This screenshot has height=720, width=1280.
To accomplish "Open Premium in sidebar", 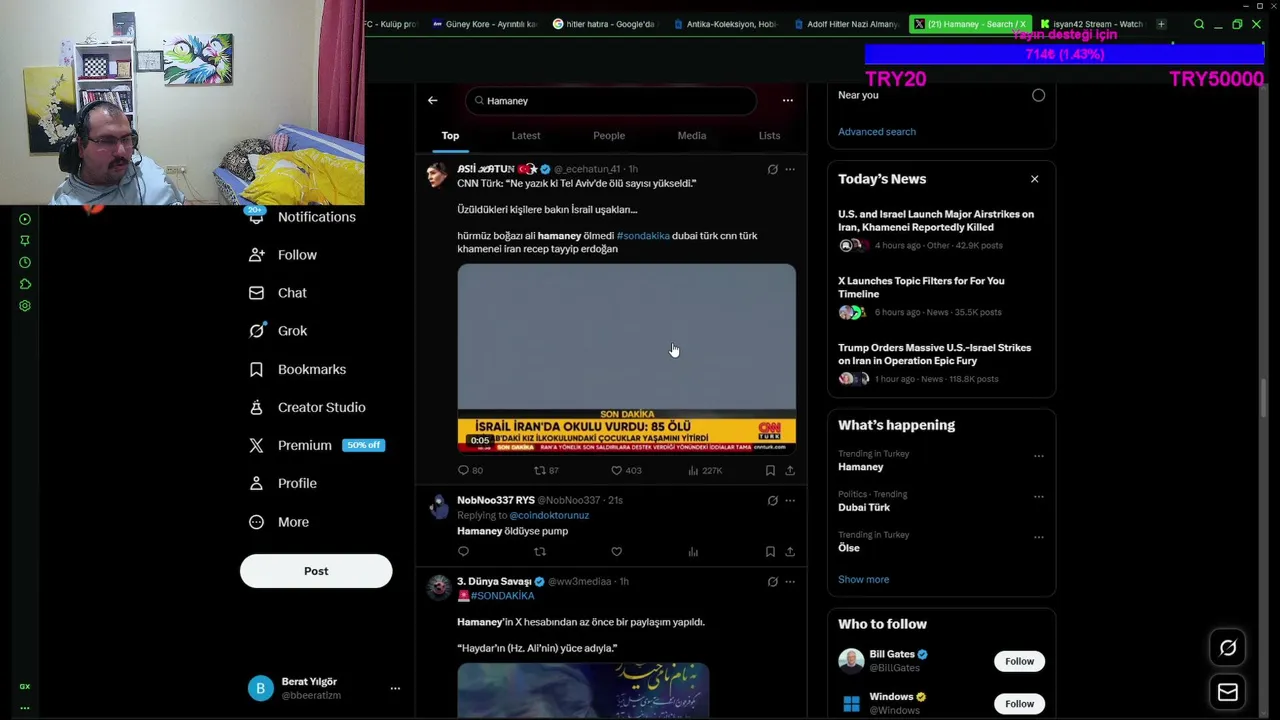I will 316,445.
